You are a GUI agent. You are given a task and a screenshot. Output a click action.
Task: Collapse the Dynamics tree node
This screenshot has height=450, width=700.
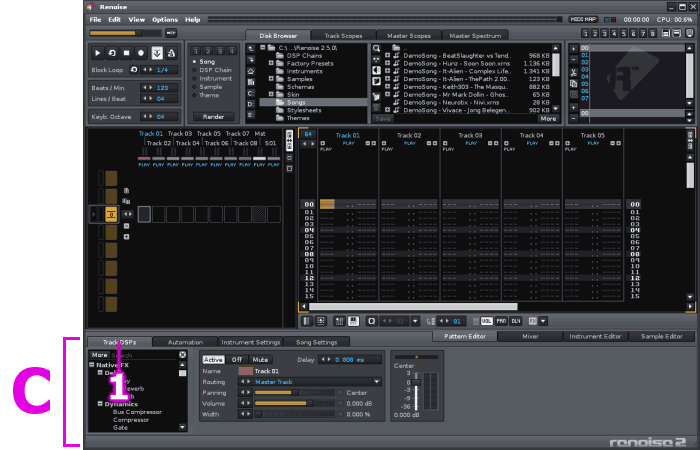coord(100,404)
